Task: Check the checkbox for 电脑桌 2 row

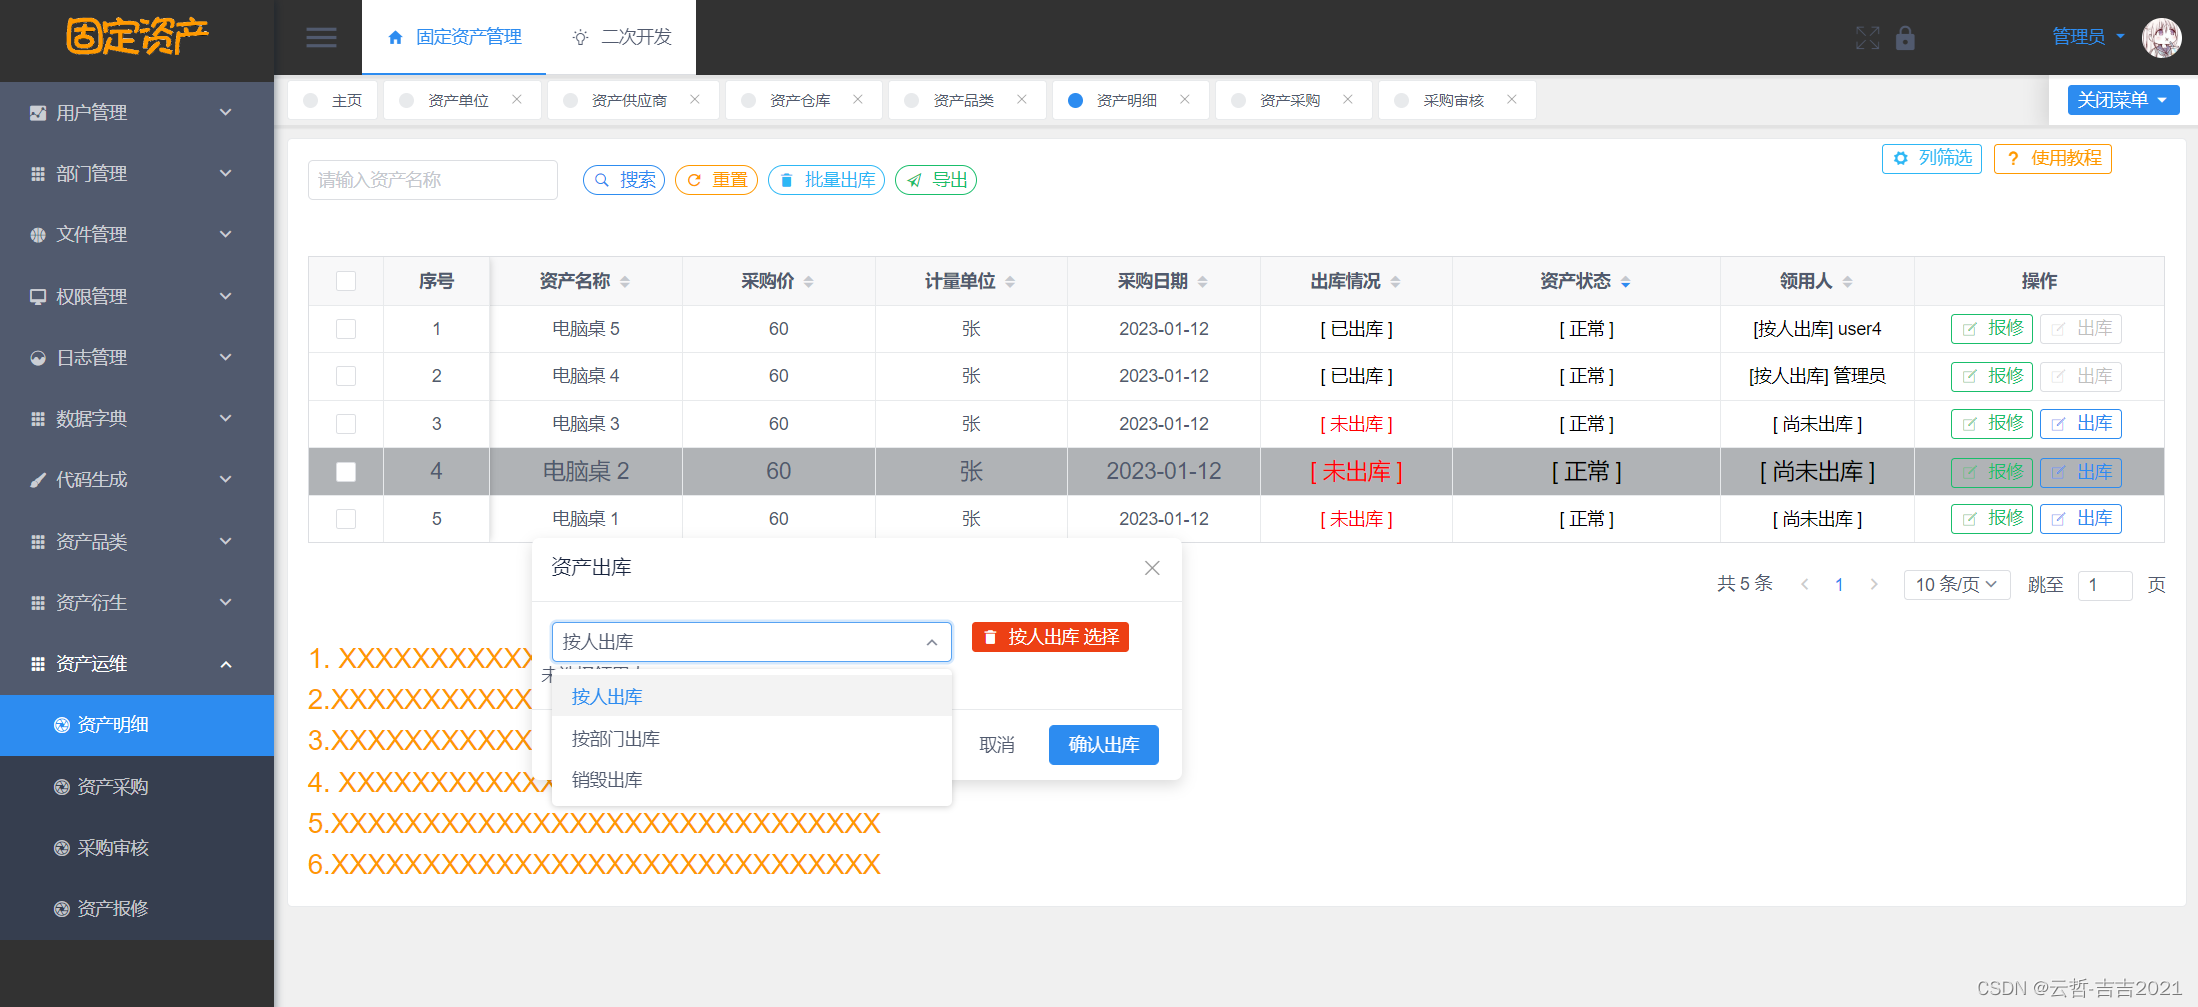Action: pos(346,472)
